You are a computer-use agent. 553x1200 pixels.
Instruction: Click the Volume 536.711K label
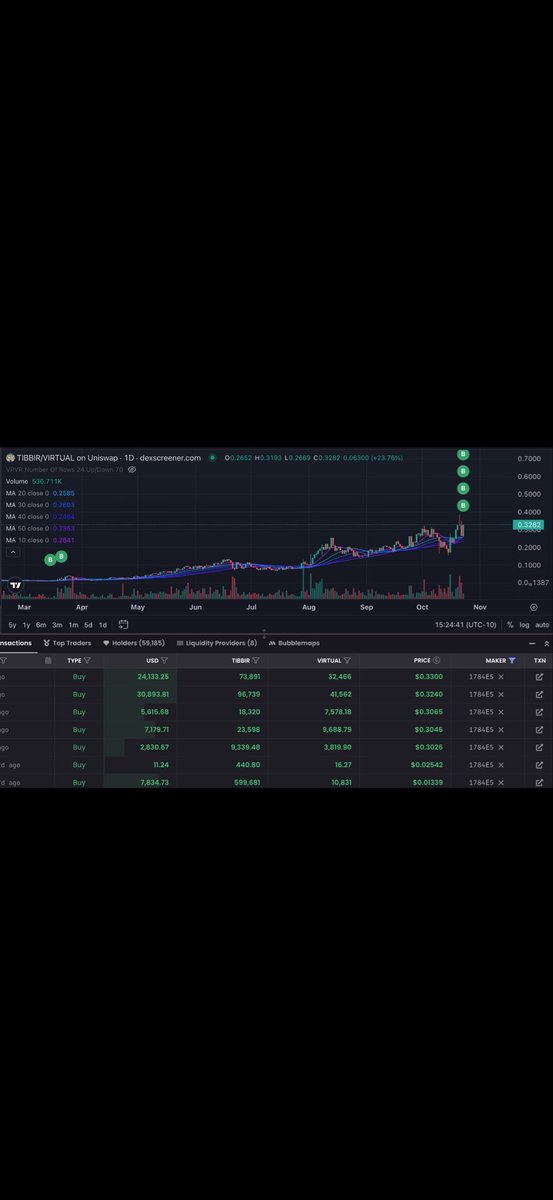(33, 481)
